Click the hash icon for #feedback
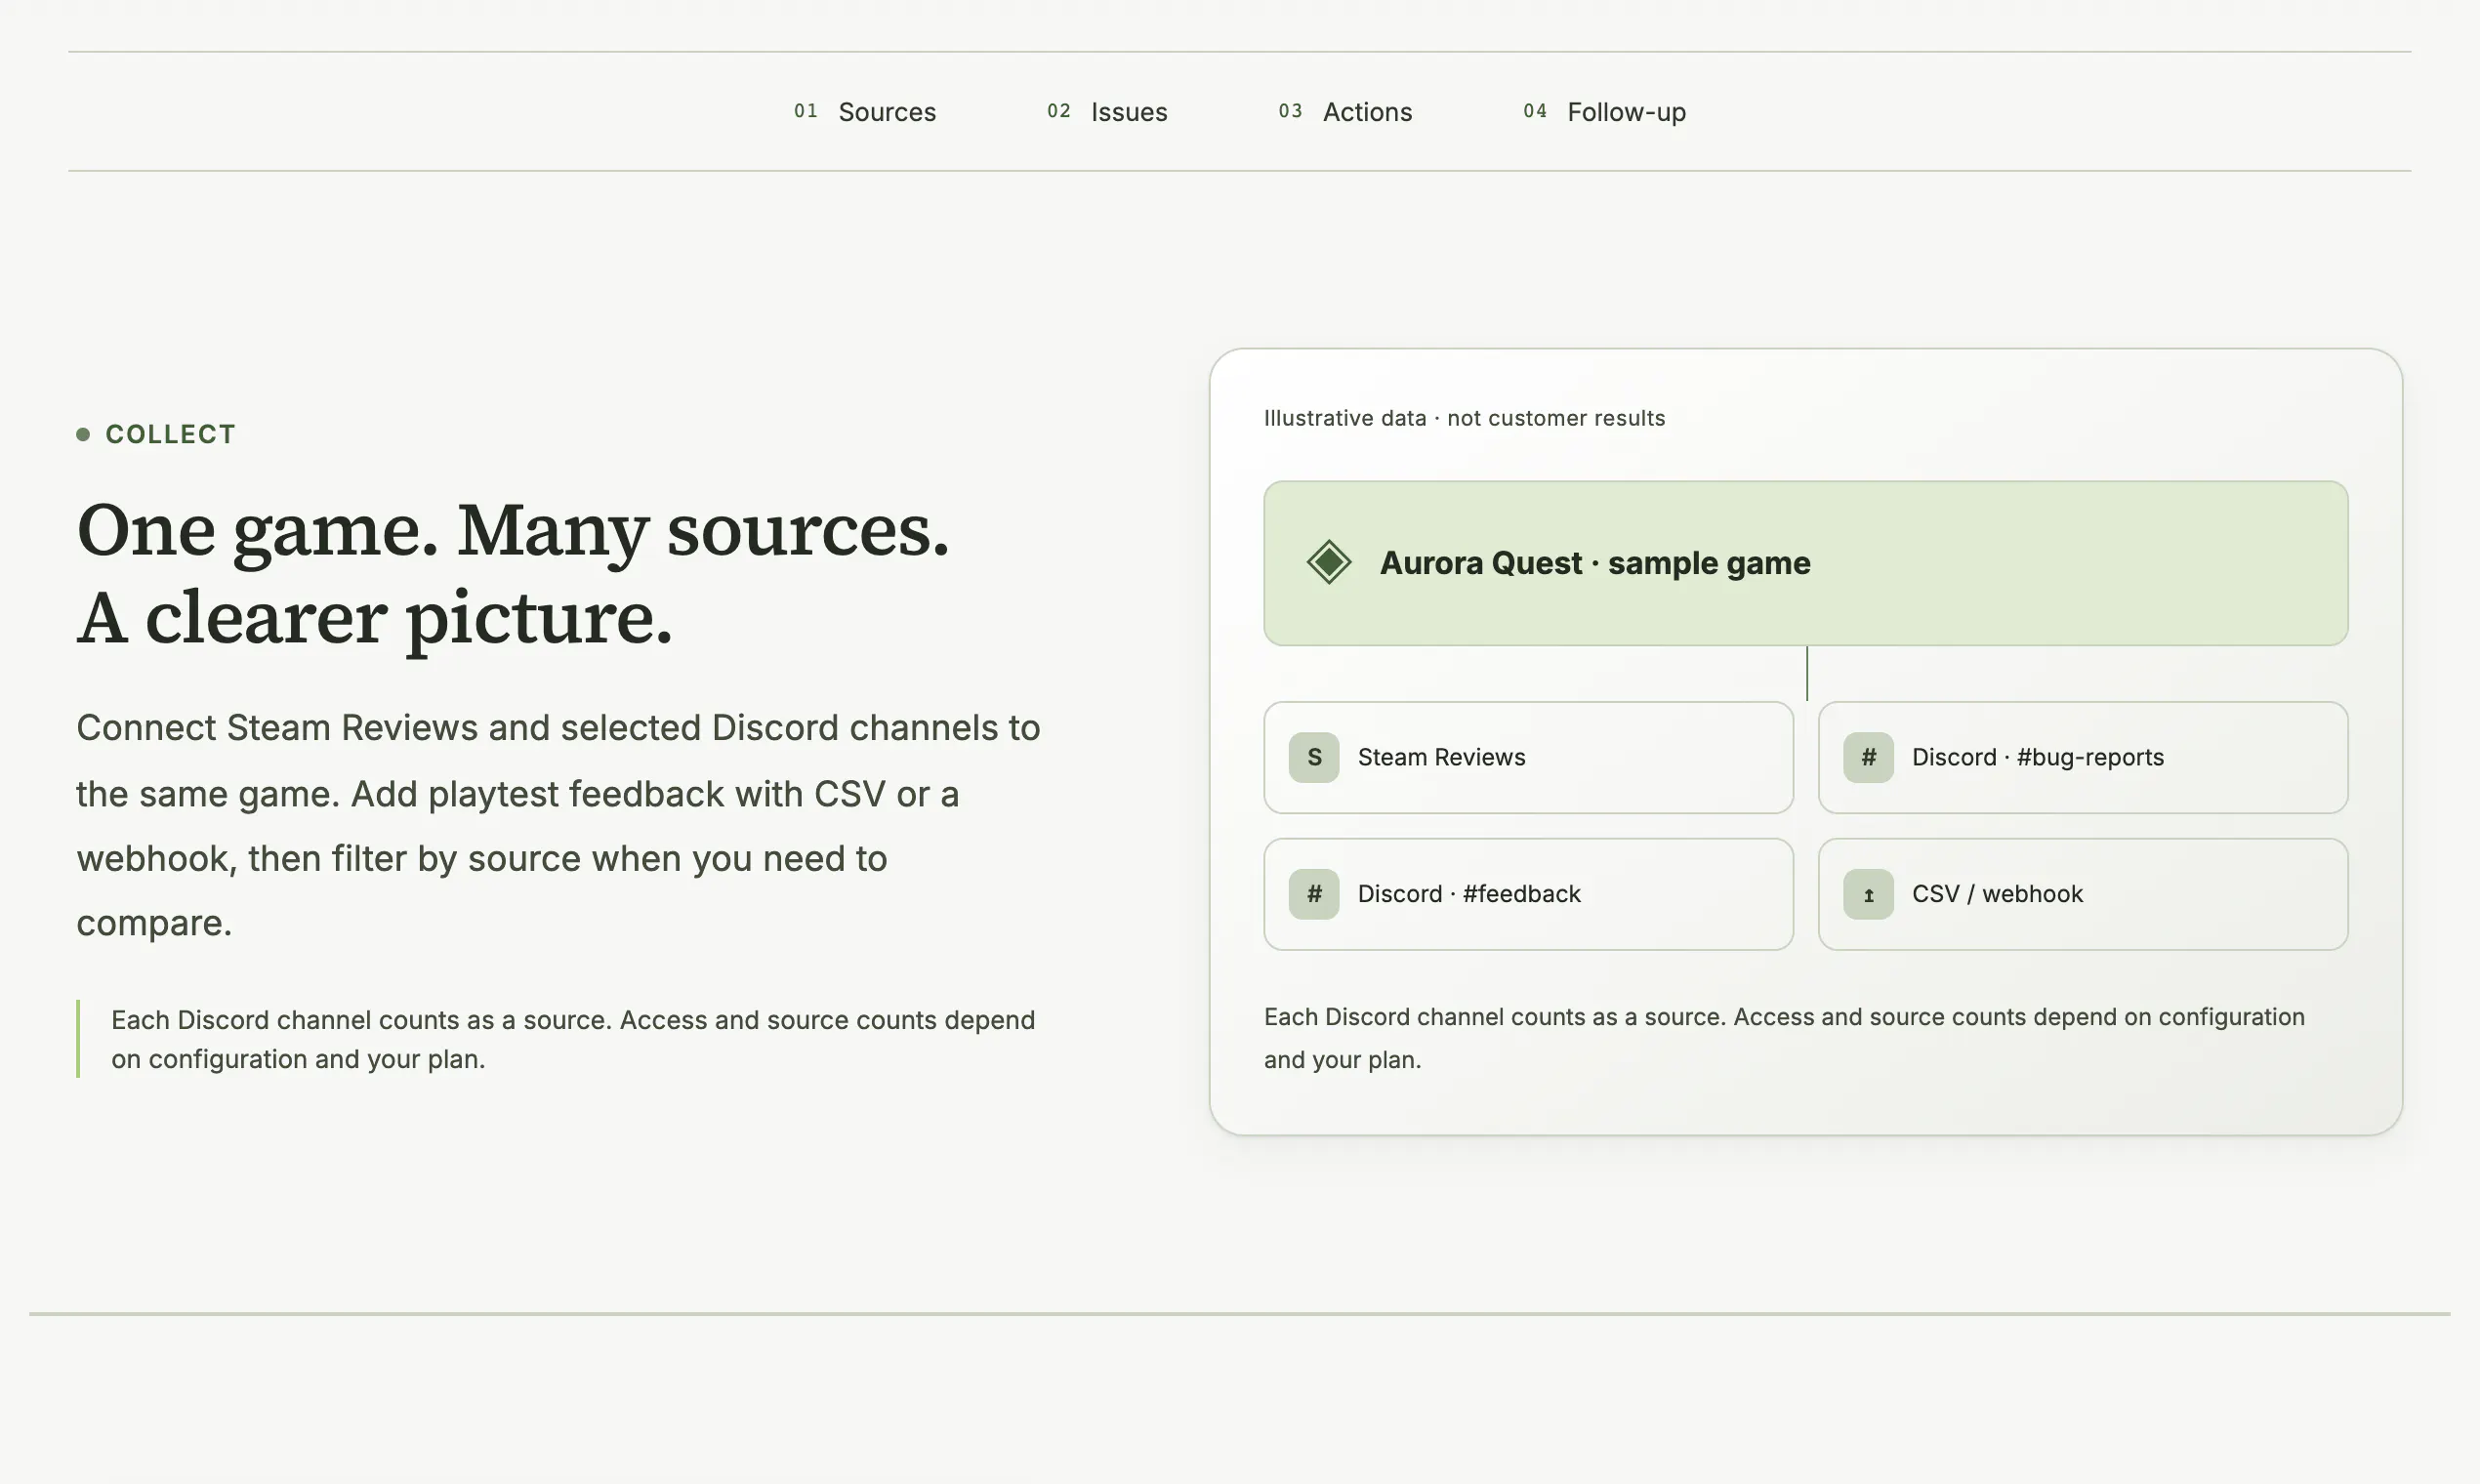Viewport: 2480px width, 1484px height. pos(1314,894)
